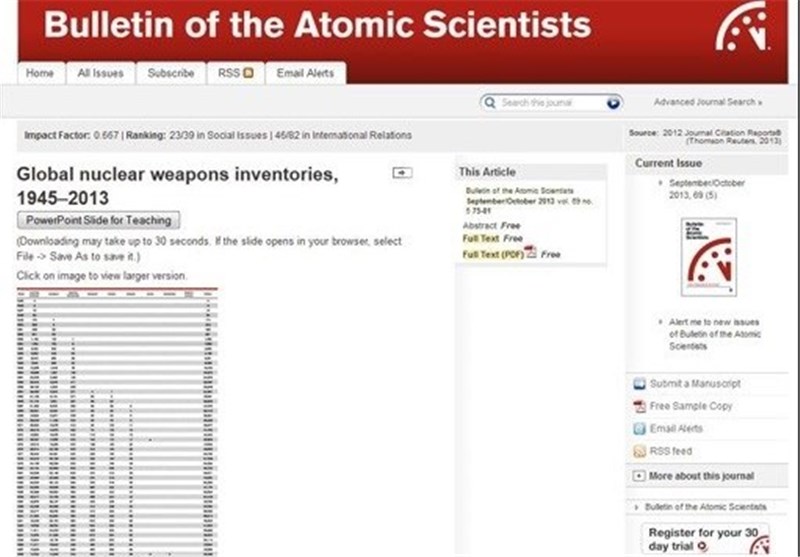Viewport: 800px width, 557px height.
Task: Click the Free Sample Copy PDF icon
Action: click(639, 406)
